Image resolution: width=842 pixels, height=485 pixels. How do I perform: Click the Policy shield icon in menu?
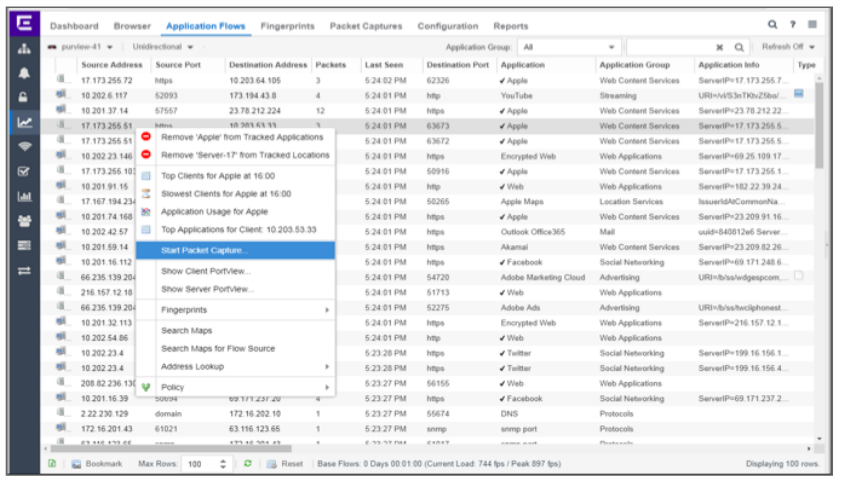tap(146, 387)
